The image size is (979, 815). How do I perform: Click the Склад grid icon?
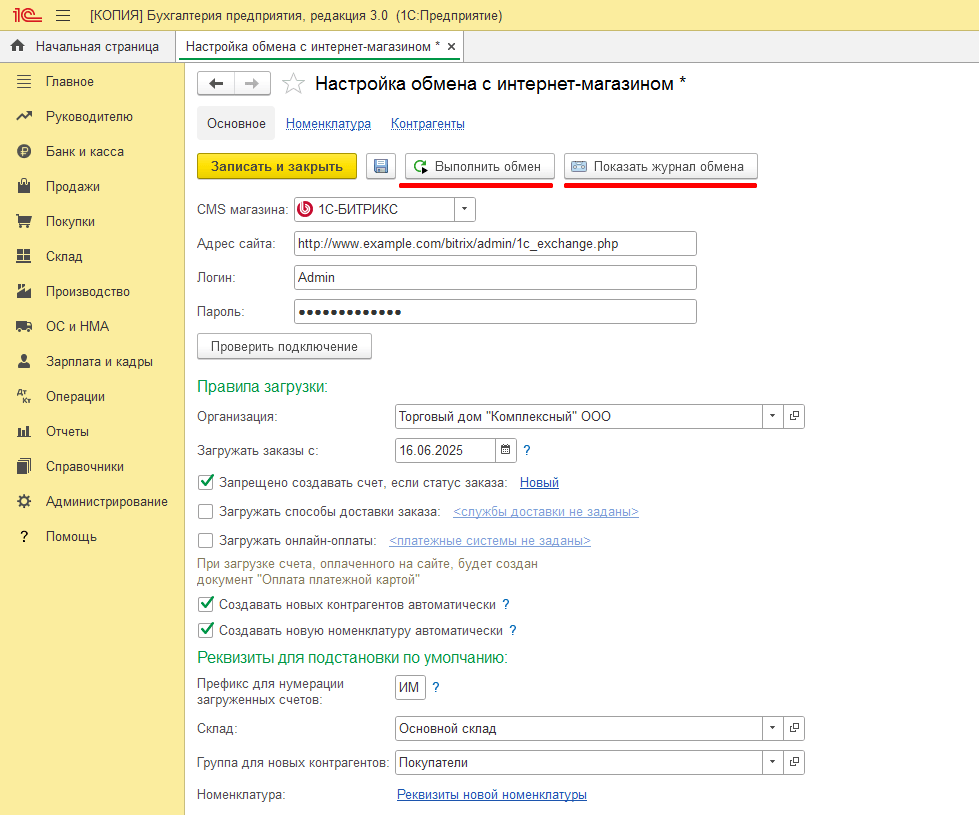click(x=24, y=256)
